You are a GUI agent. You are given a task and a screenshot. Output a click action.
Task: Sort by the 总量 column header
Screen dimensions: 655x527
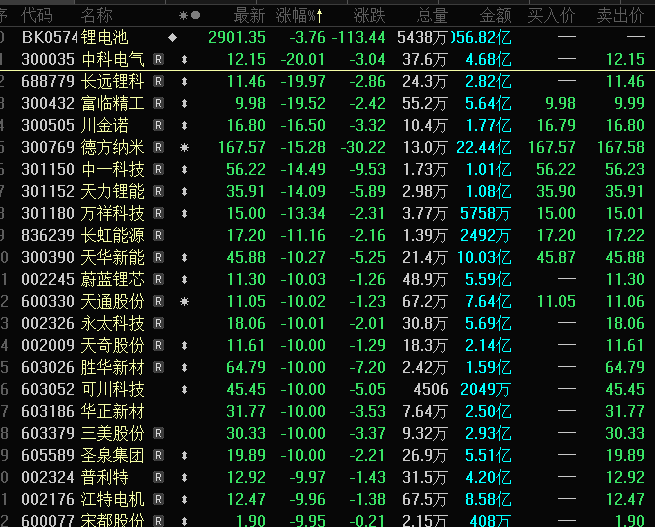tap(432, 16)
